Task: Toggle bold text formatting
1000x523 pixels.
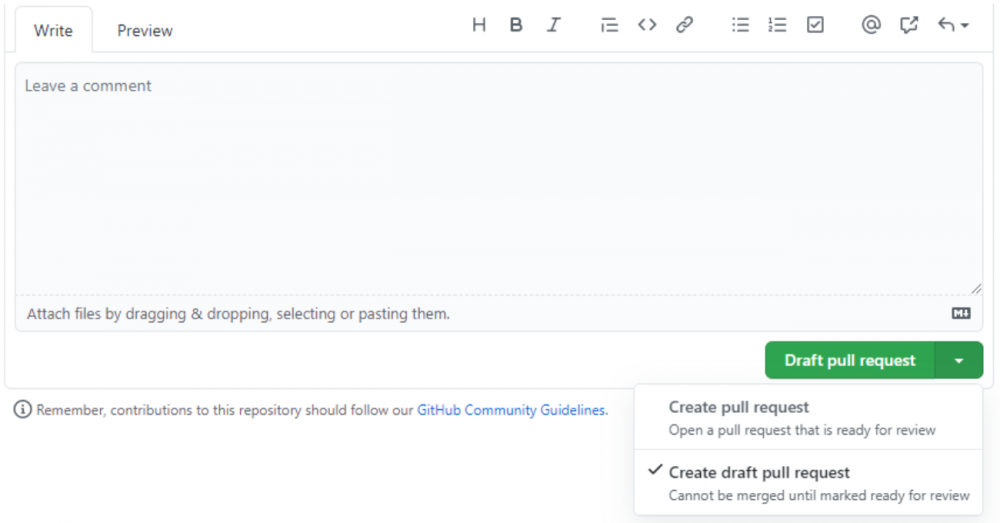Action: click(x=516, y=25)
